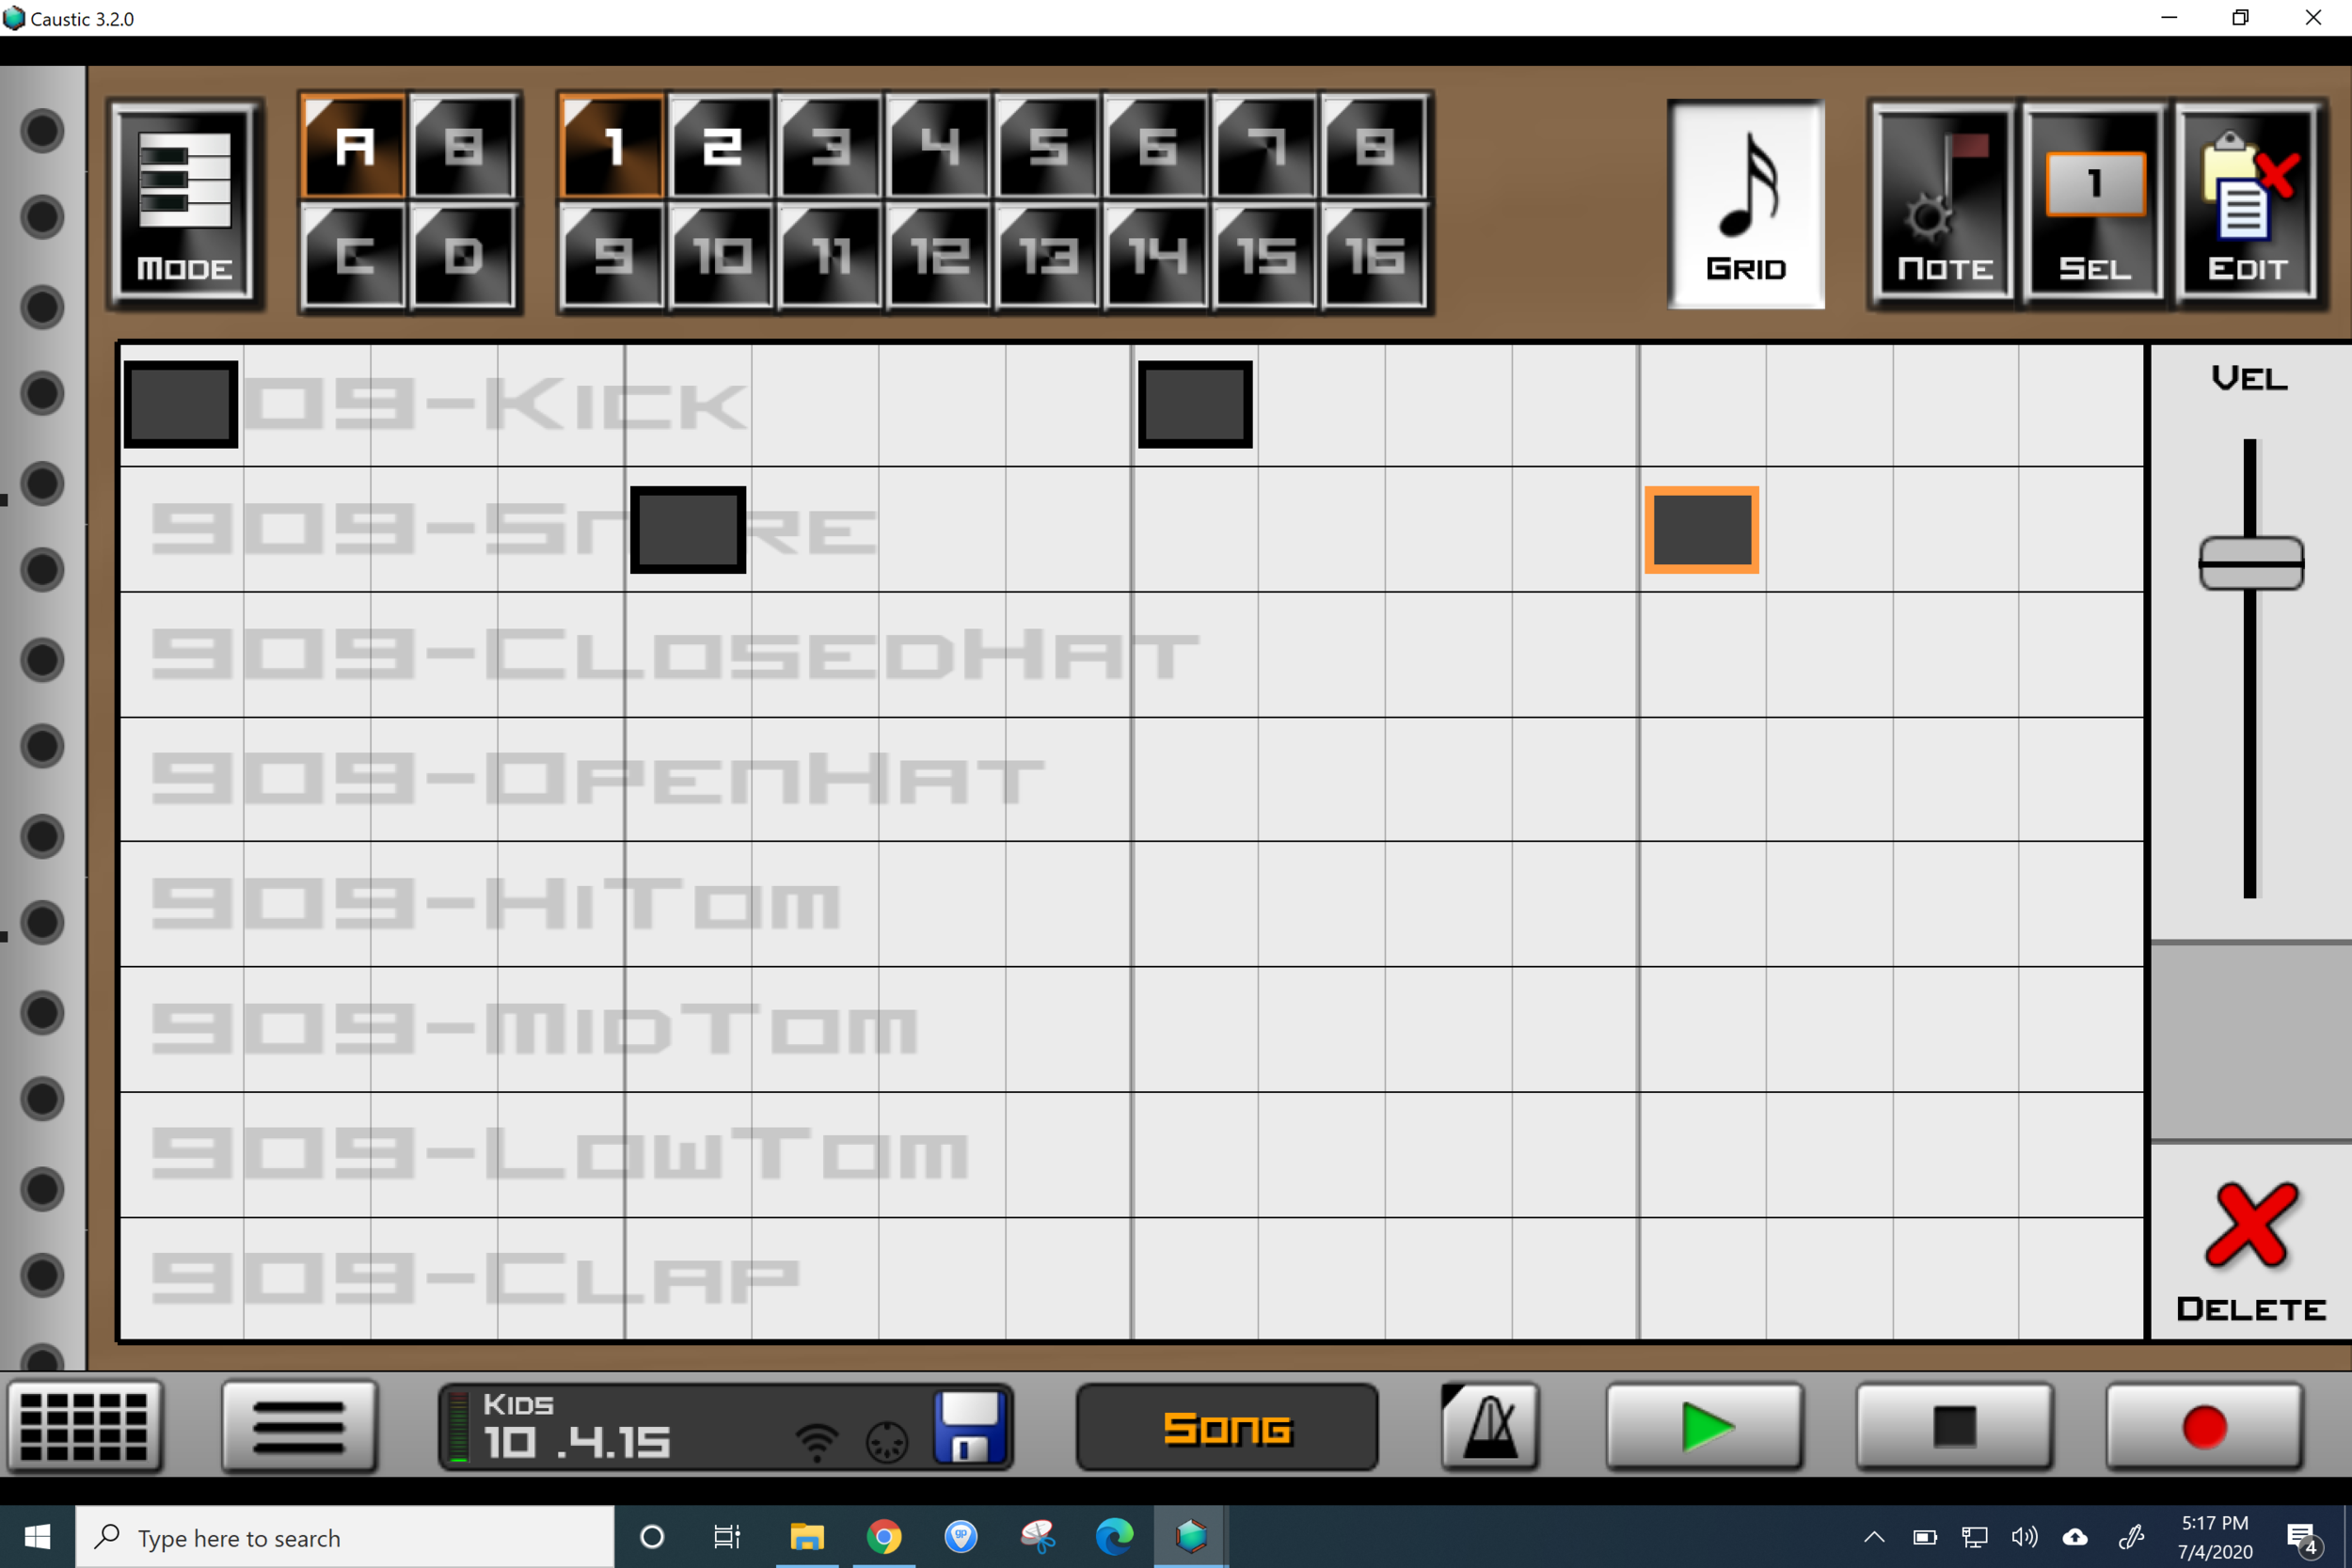Click the Grid note-size button
Image resolution: width=2352 pixels, height=1568 pixels.
coord(1745,204)
